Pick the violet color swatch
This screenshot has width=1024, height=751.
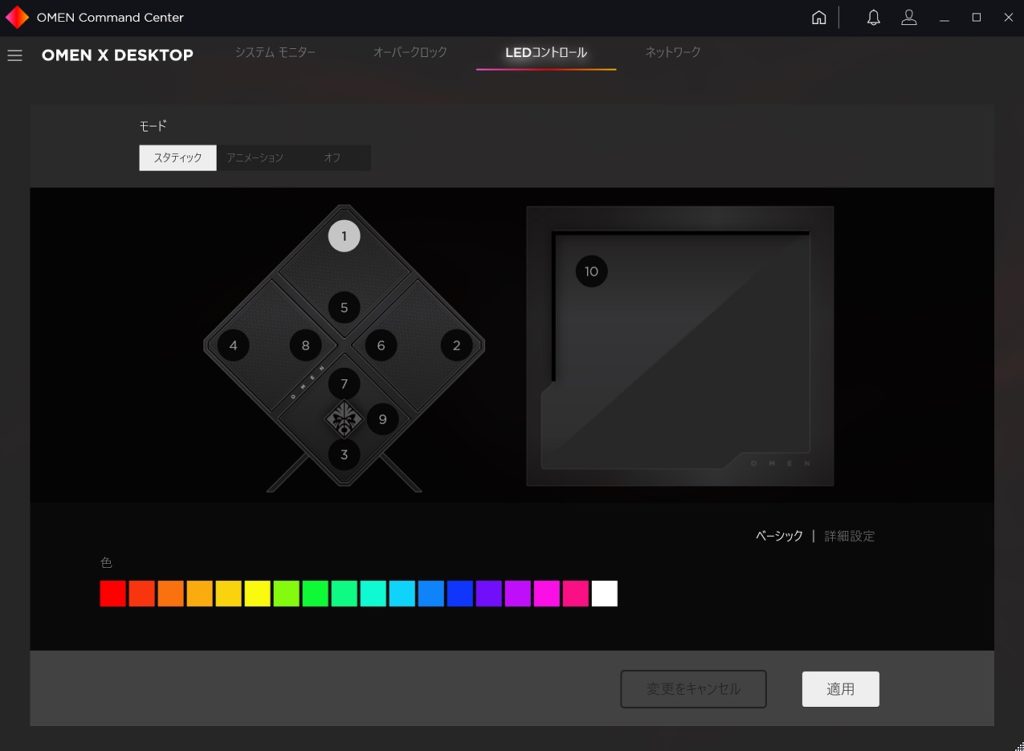[489, 594]
